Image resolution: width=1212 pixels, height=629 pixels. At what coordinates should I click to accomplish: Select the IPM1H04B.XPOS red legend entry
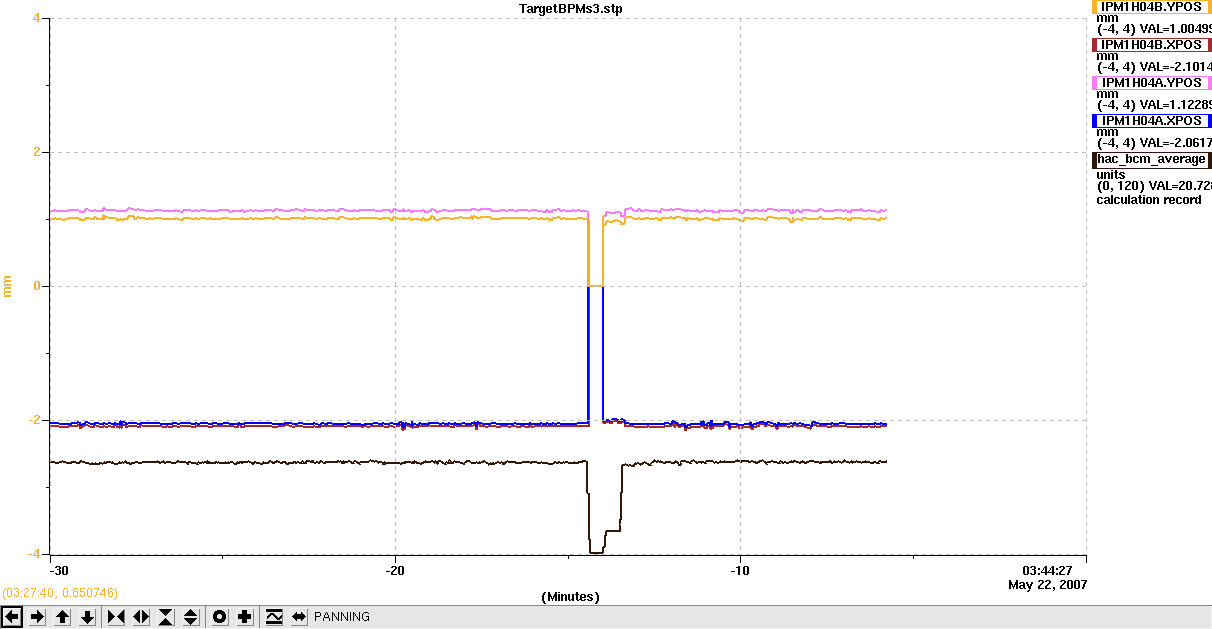click(1151, 45)
